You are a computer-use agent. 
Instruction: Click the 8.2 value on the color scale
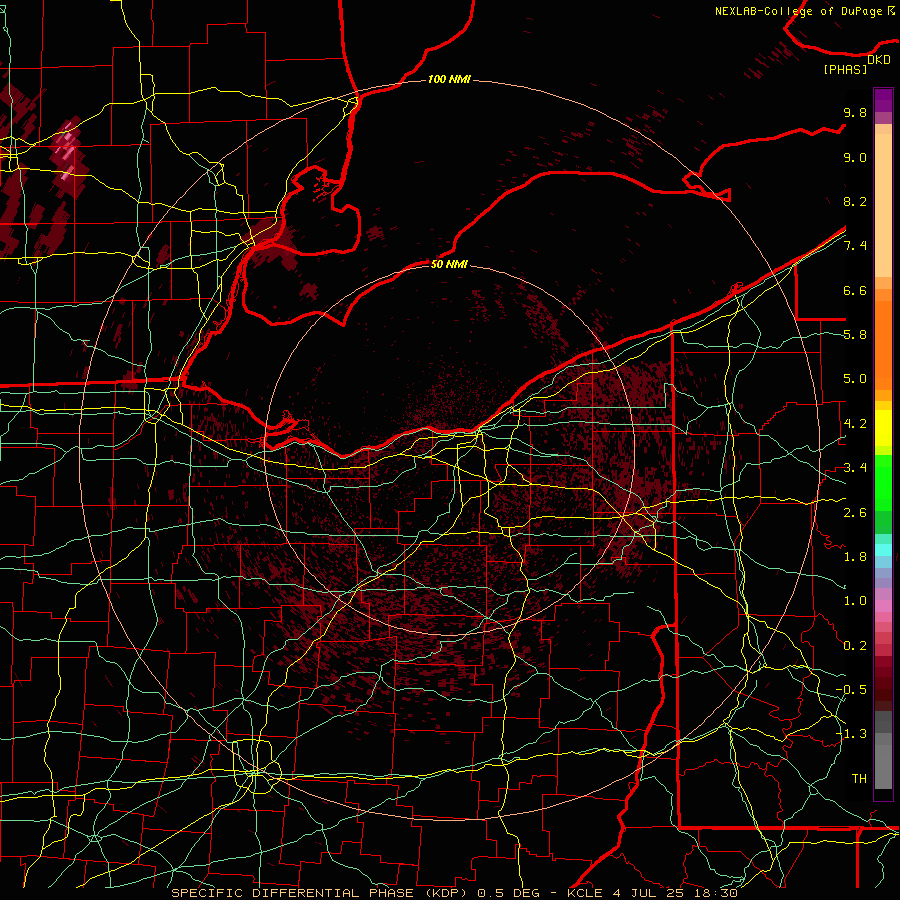pos(855,201)
